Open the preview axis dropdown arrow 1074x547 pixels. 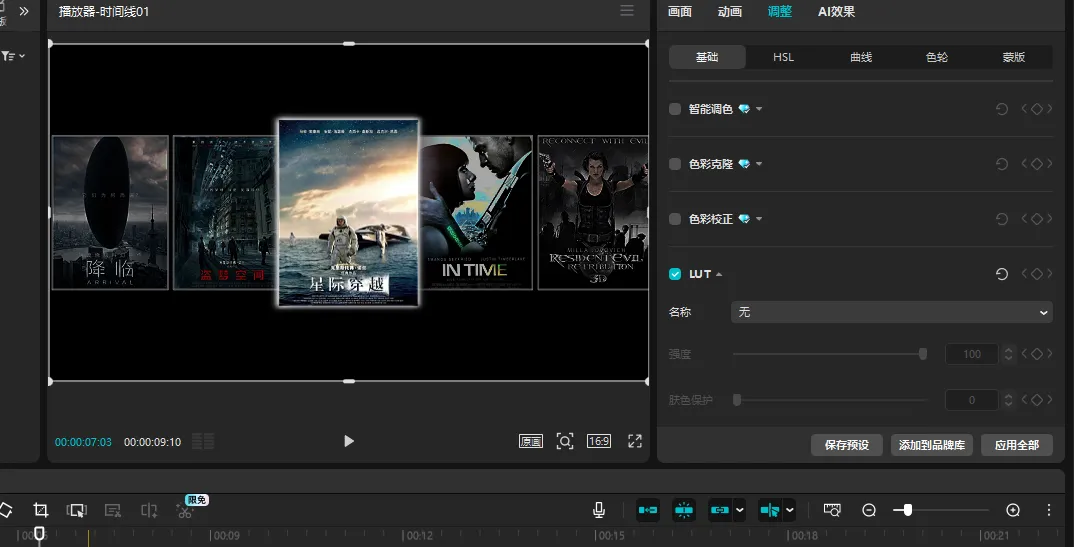[x=790, y=510]
